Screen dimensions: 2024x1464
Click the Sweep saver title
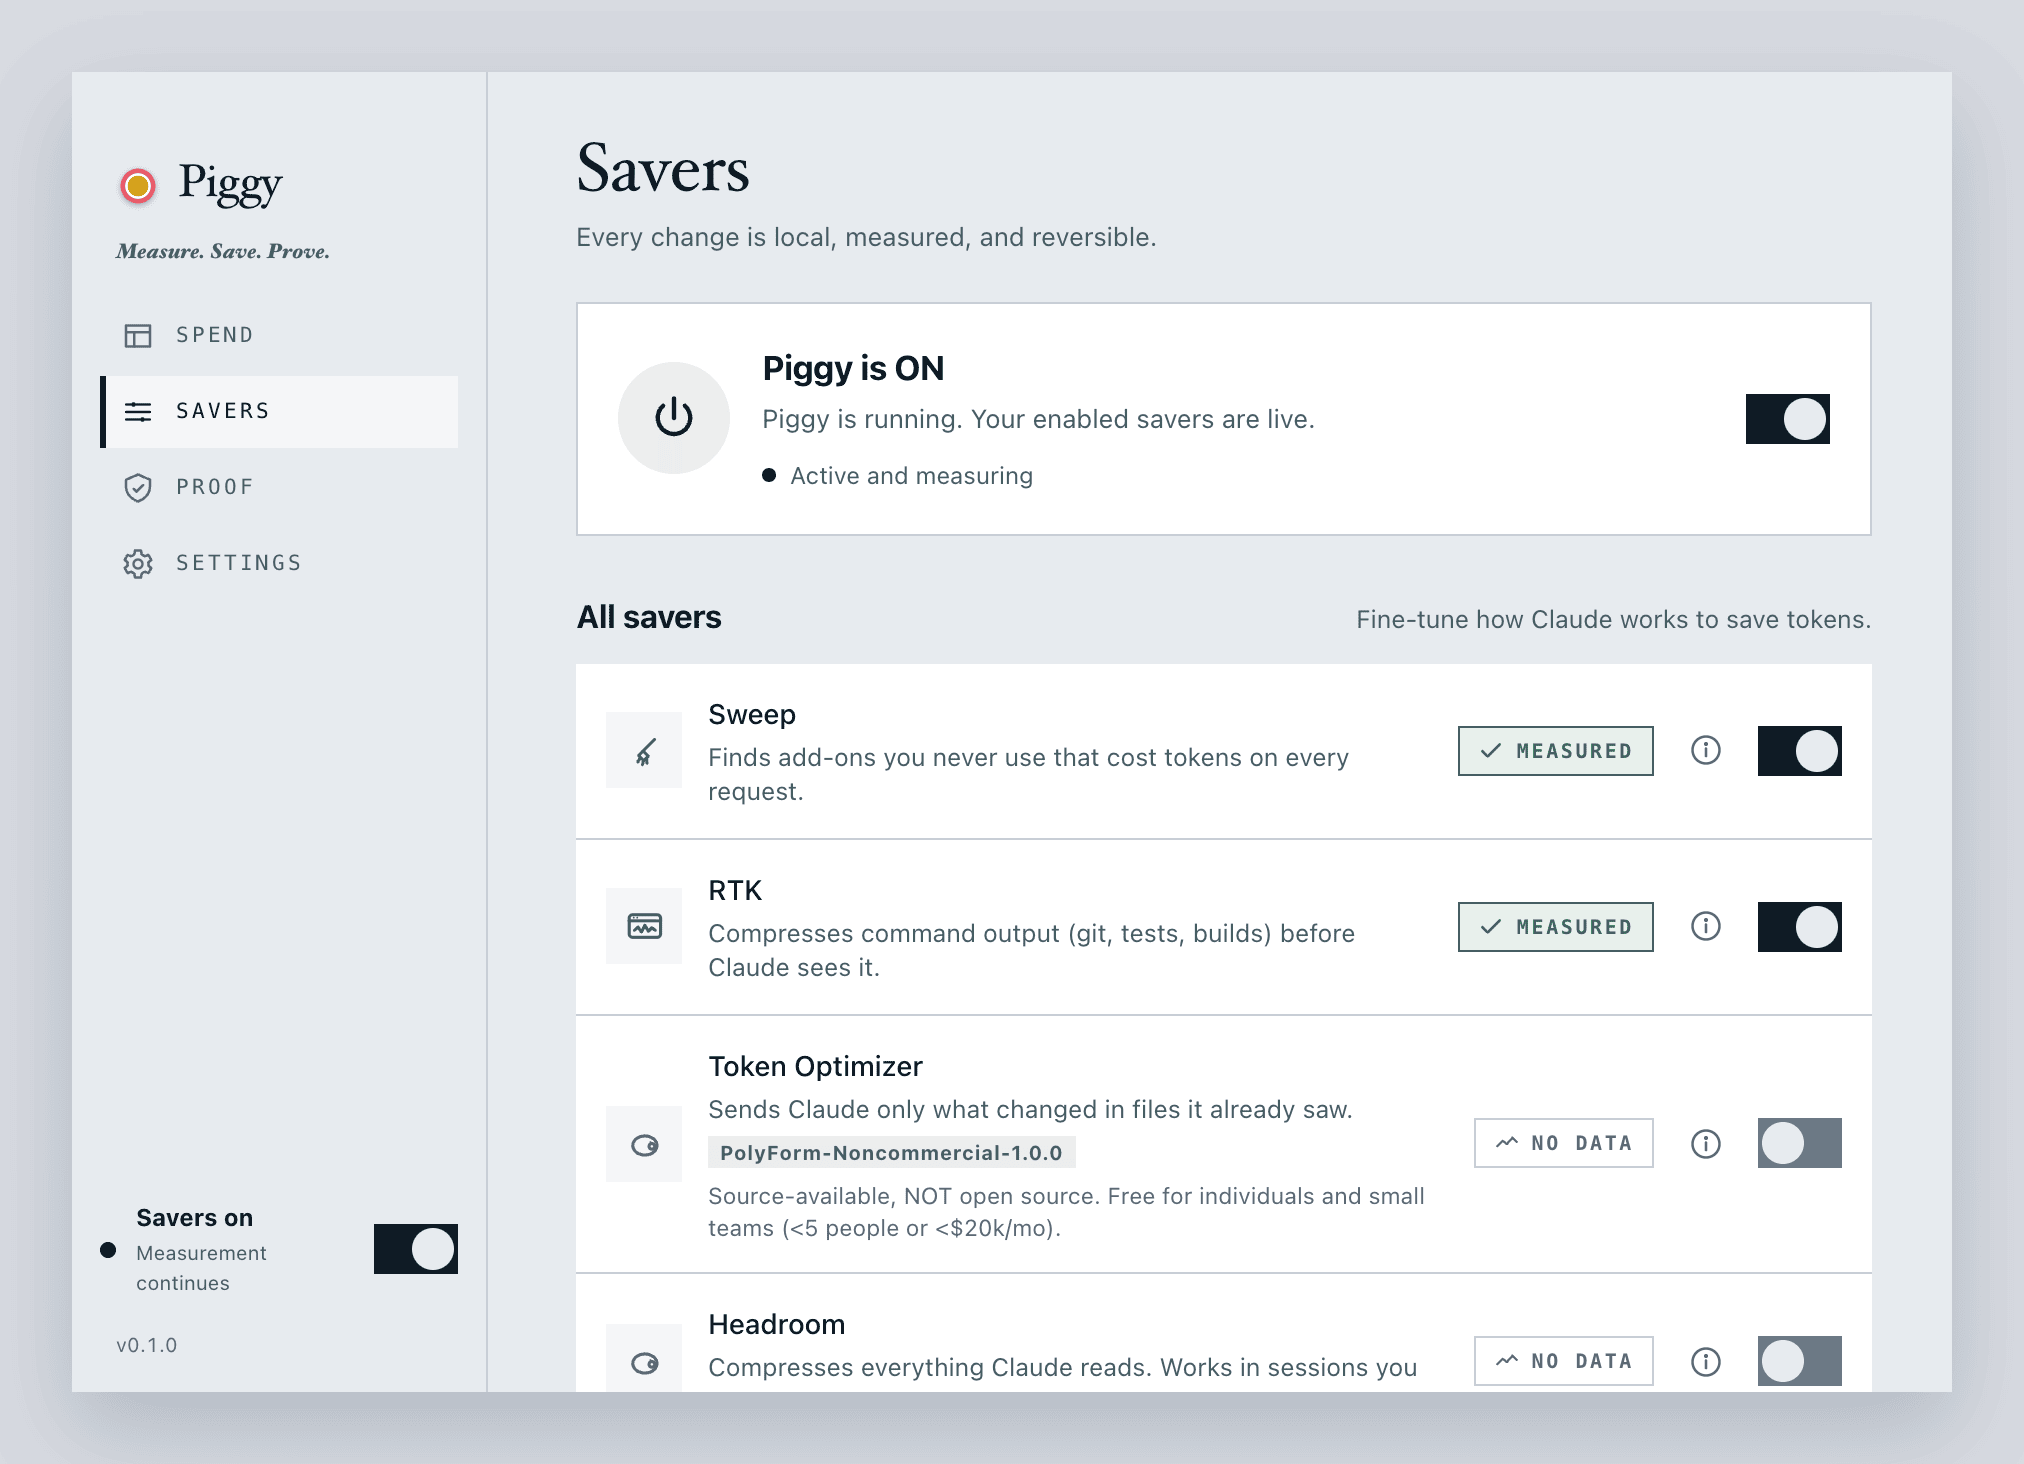pyautogui.click(x=752, y=715)
